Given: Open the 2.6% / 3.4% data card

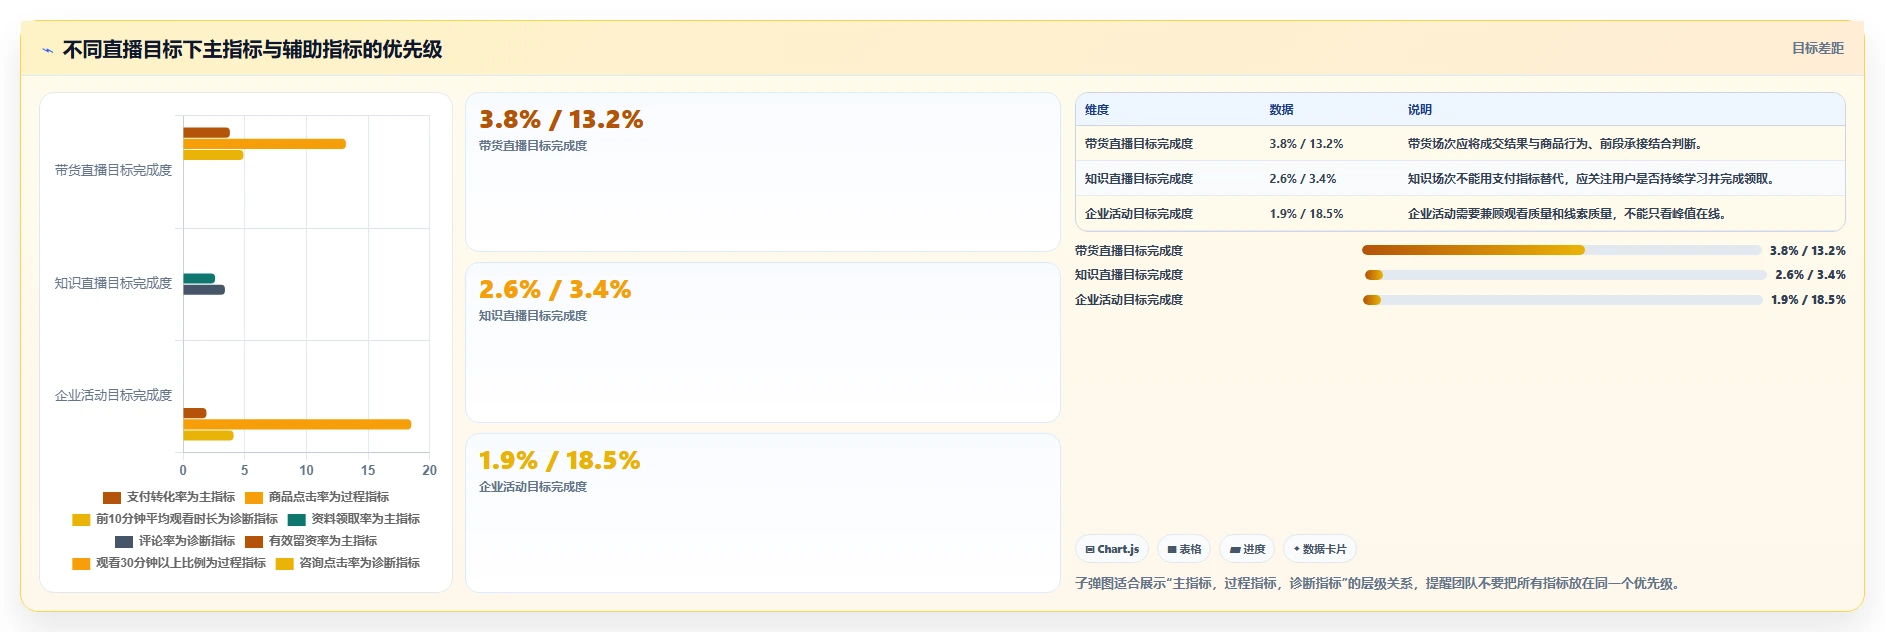Looking at the screenshot, I should (762, 342).
